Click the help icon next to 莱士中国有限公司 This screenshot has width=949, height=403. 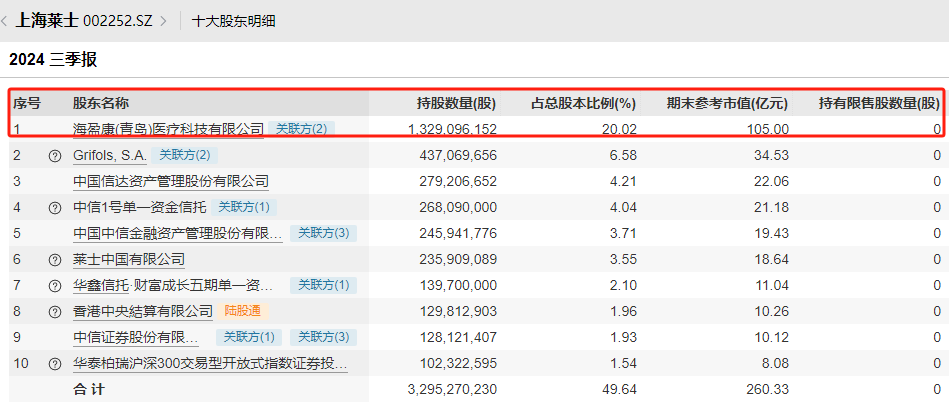[x=55, y=259]
